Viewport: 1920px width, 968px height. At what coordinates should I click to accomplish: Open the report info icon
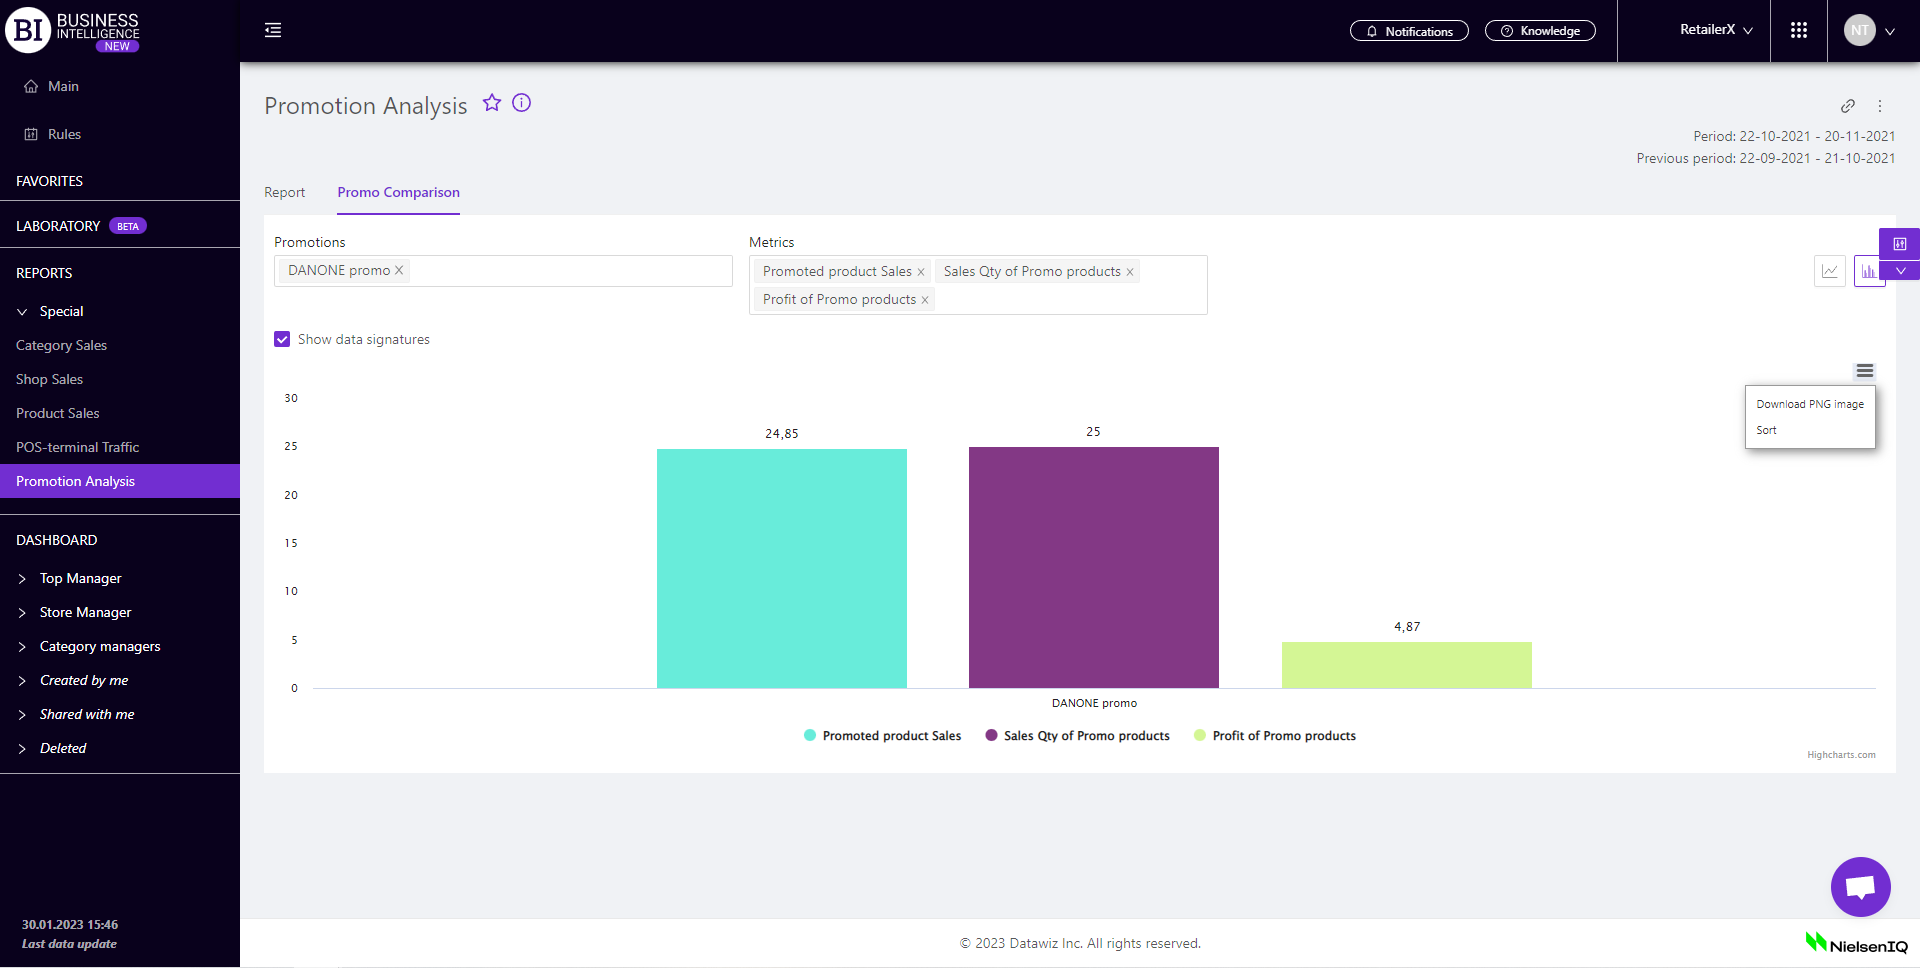(x=521, y=103)
